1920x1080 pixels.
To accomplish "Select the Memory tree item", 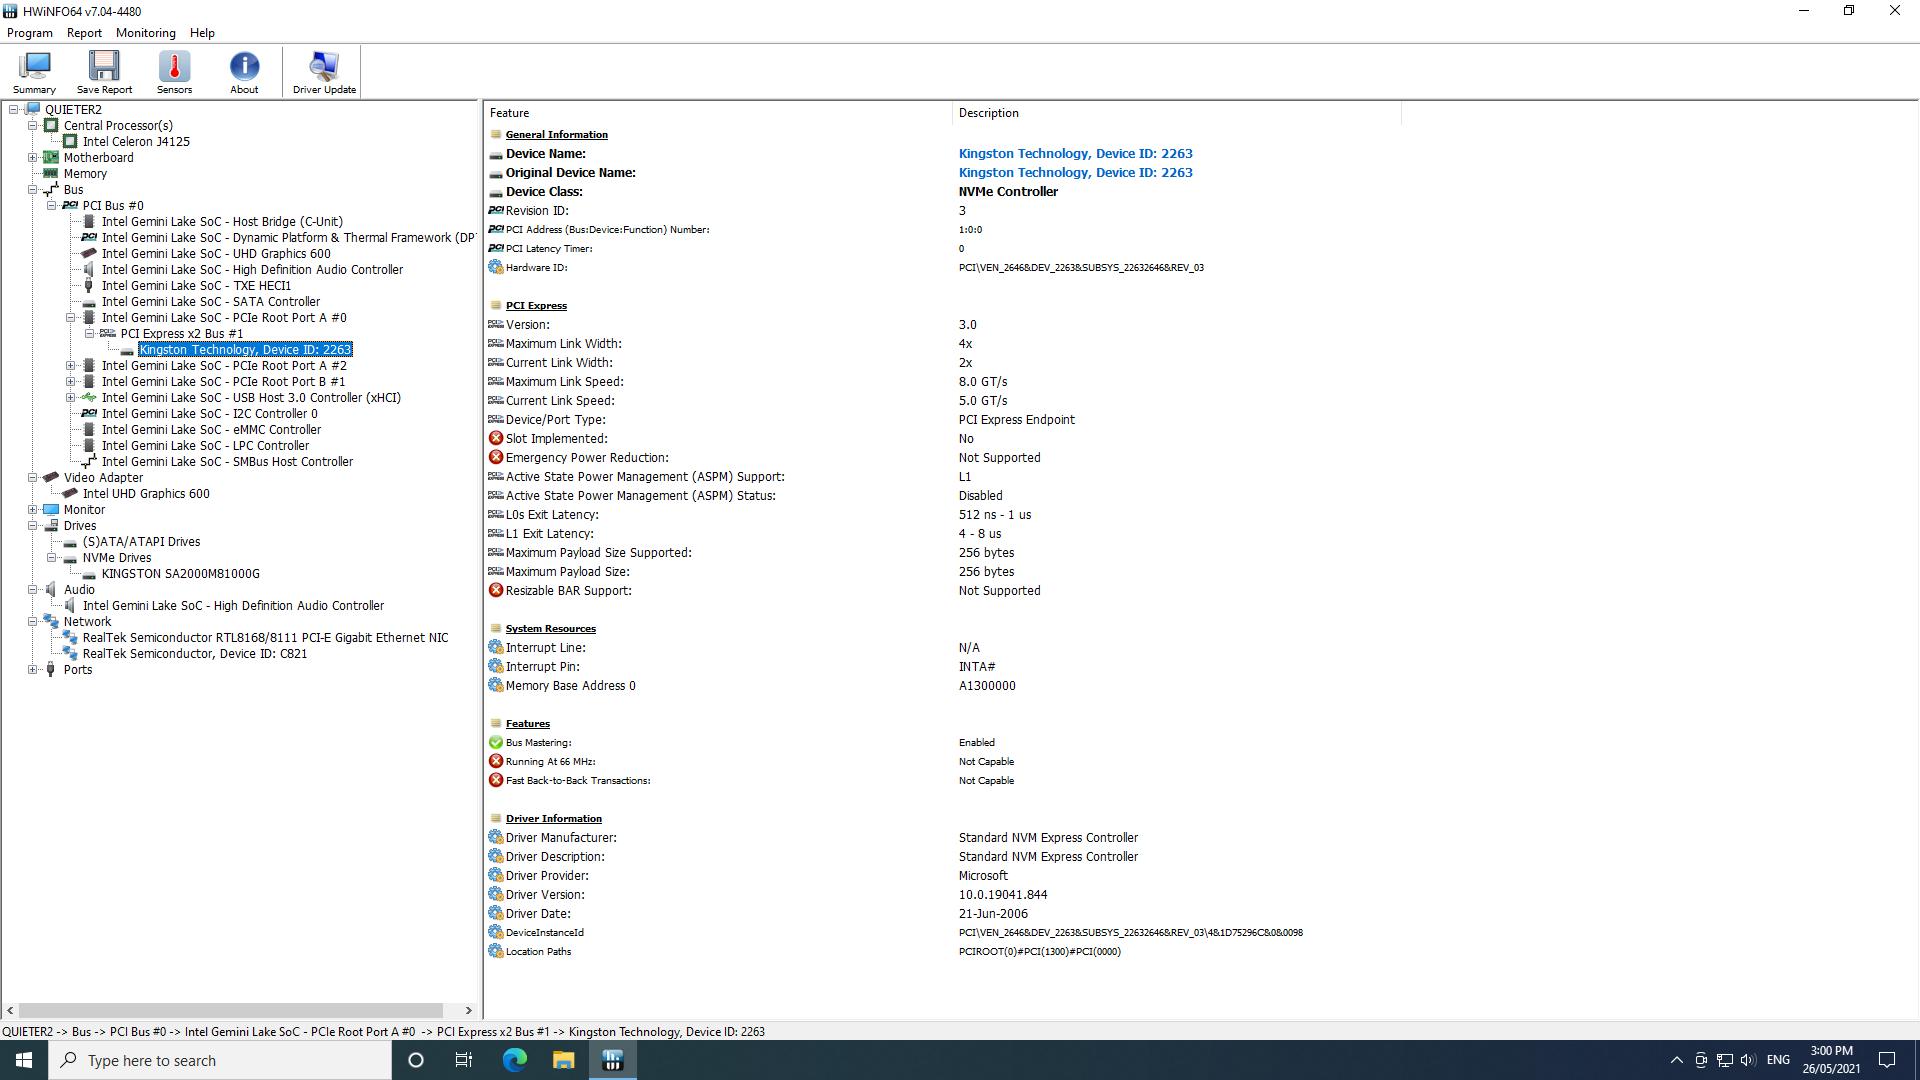I will pos(85,174).
